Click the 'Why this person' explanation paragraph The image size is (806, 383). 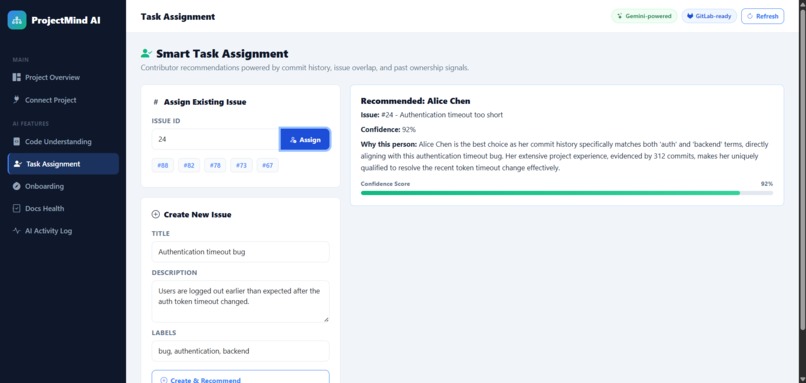565,156
